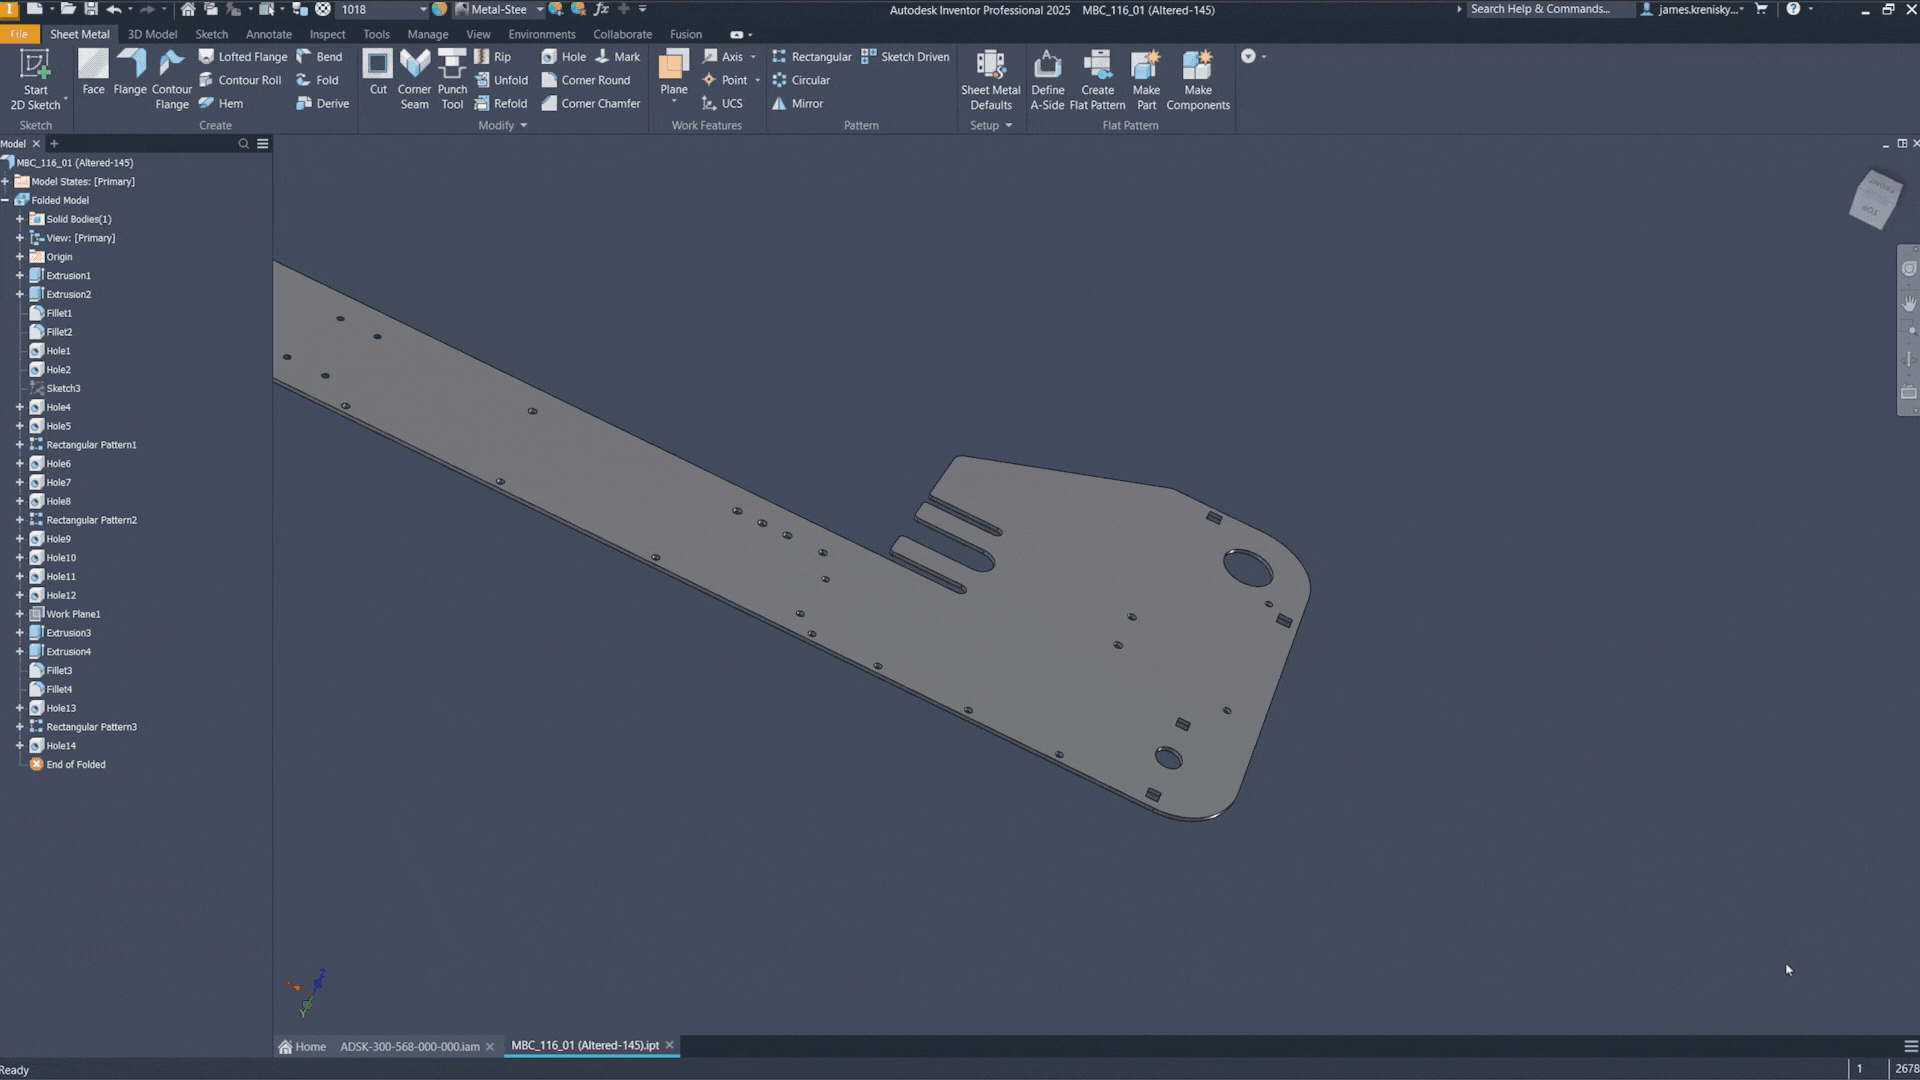Select the Flange tool
This screenshot has width=1920, height=1080.
coord(130,72)
